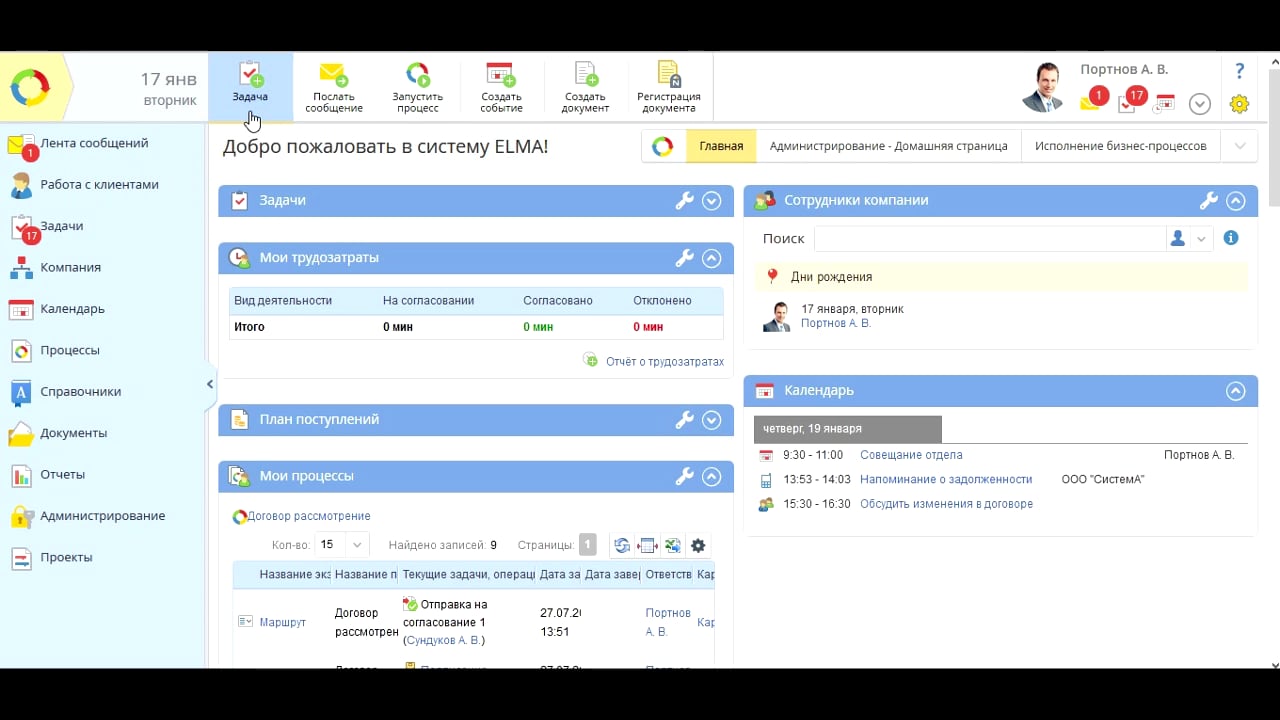Click page 1 button in Мои процессы
The height and width of the screenshot is (720, 1280).
588,545
